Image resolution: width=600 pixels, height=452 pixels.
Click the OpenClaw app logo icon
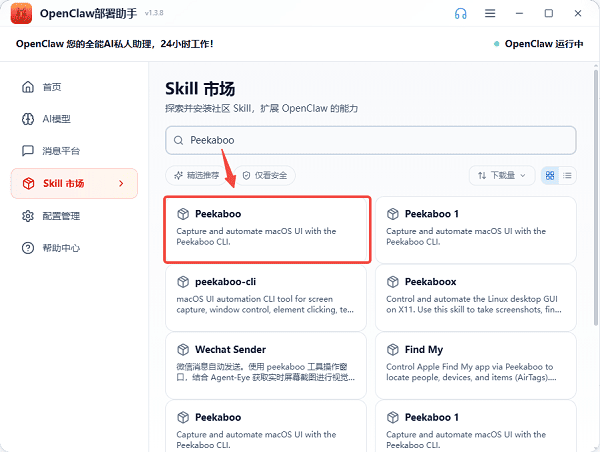21,13
